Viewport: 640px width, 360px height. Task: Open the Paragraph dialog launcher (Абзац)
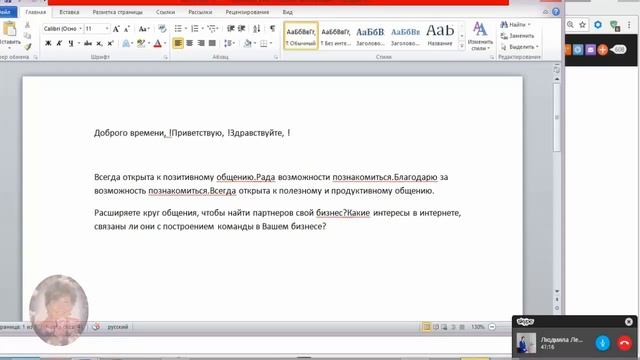[x=276, y=58]
